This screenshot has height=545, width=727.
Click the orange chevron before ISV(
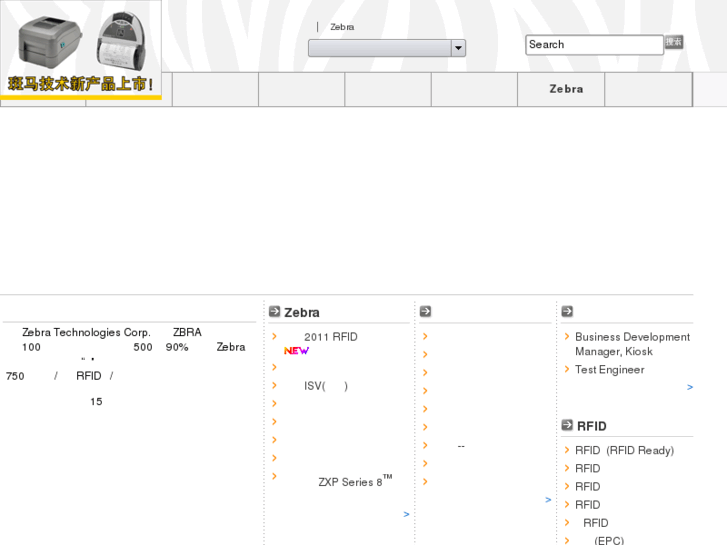pos(274,385)
